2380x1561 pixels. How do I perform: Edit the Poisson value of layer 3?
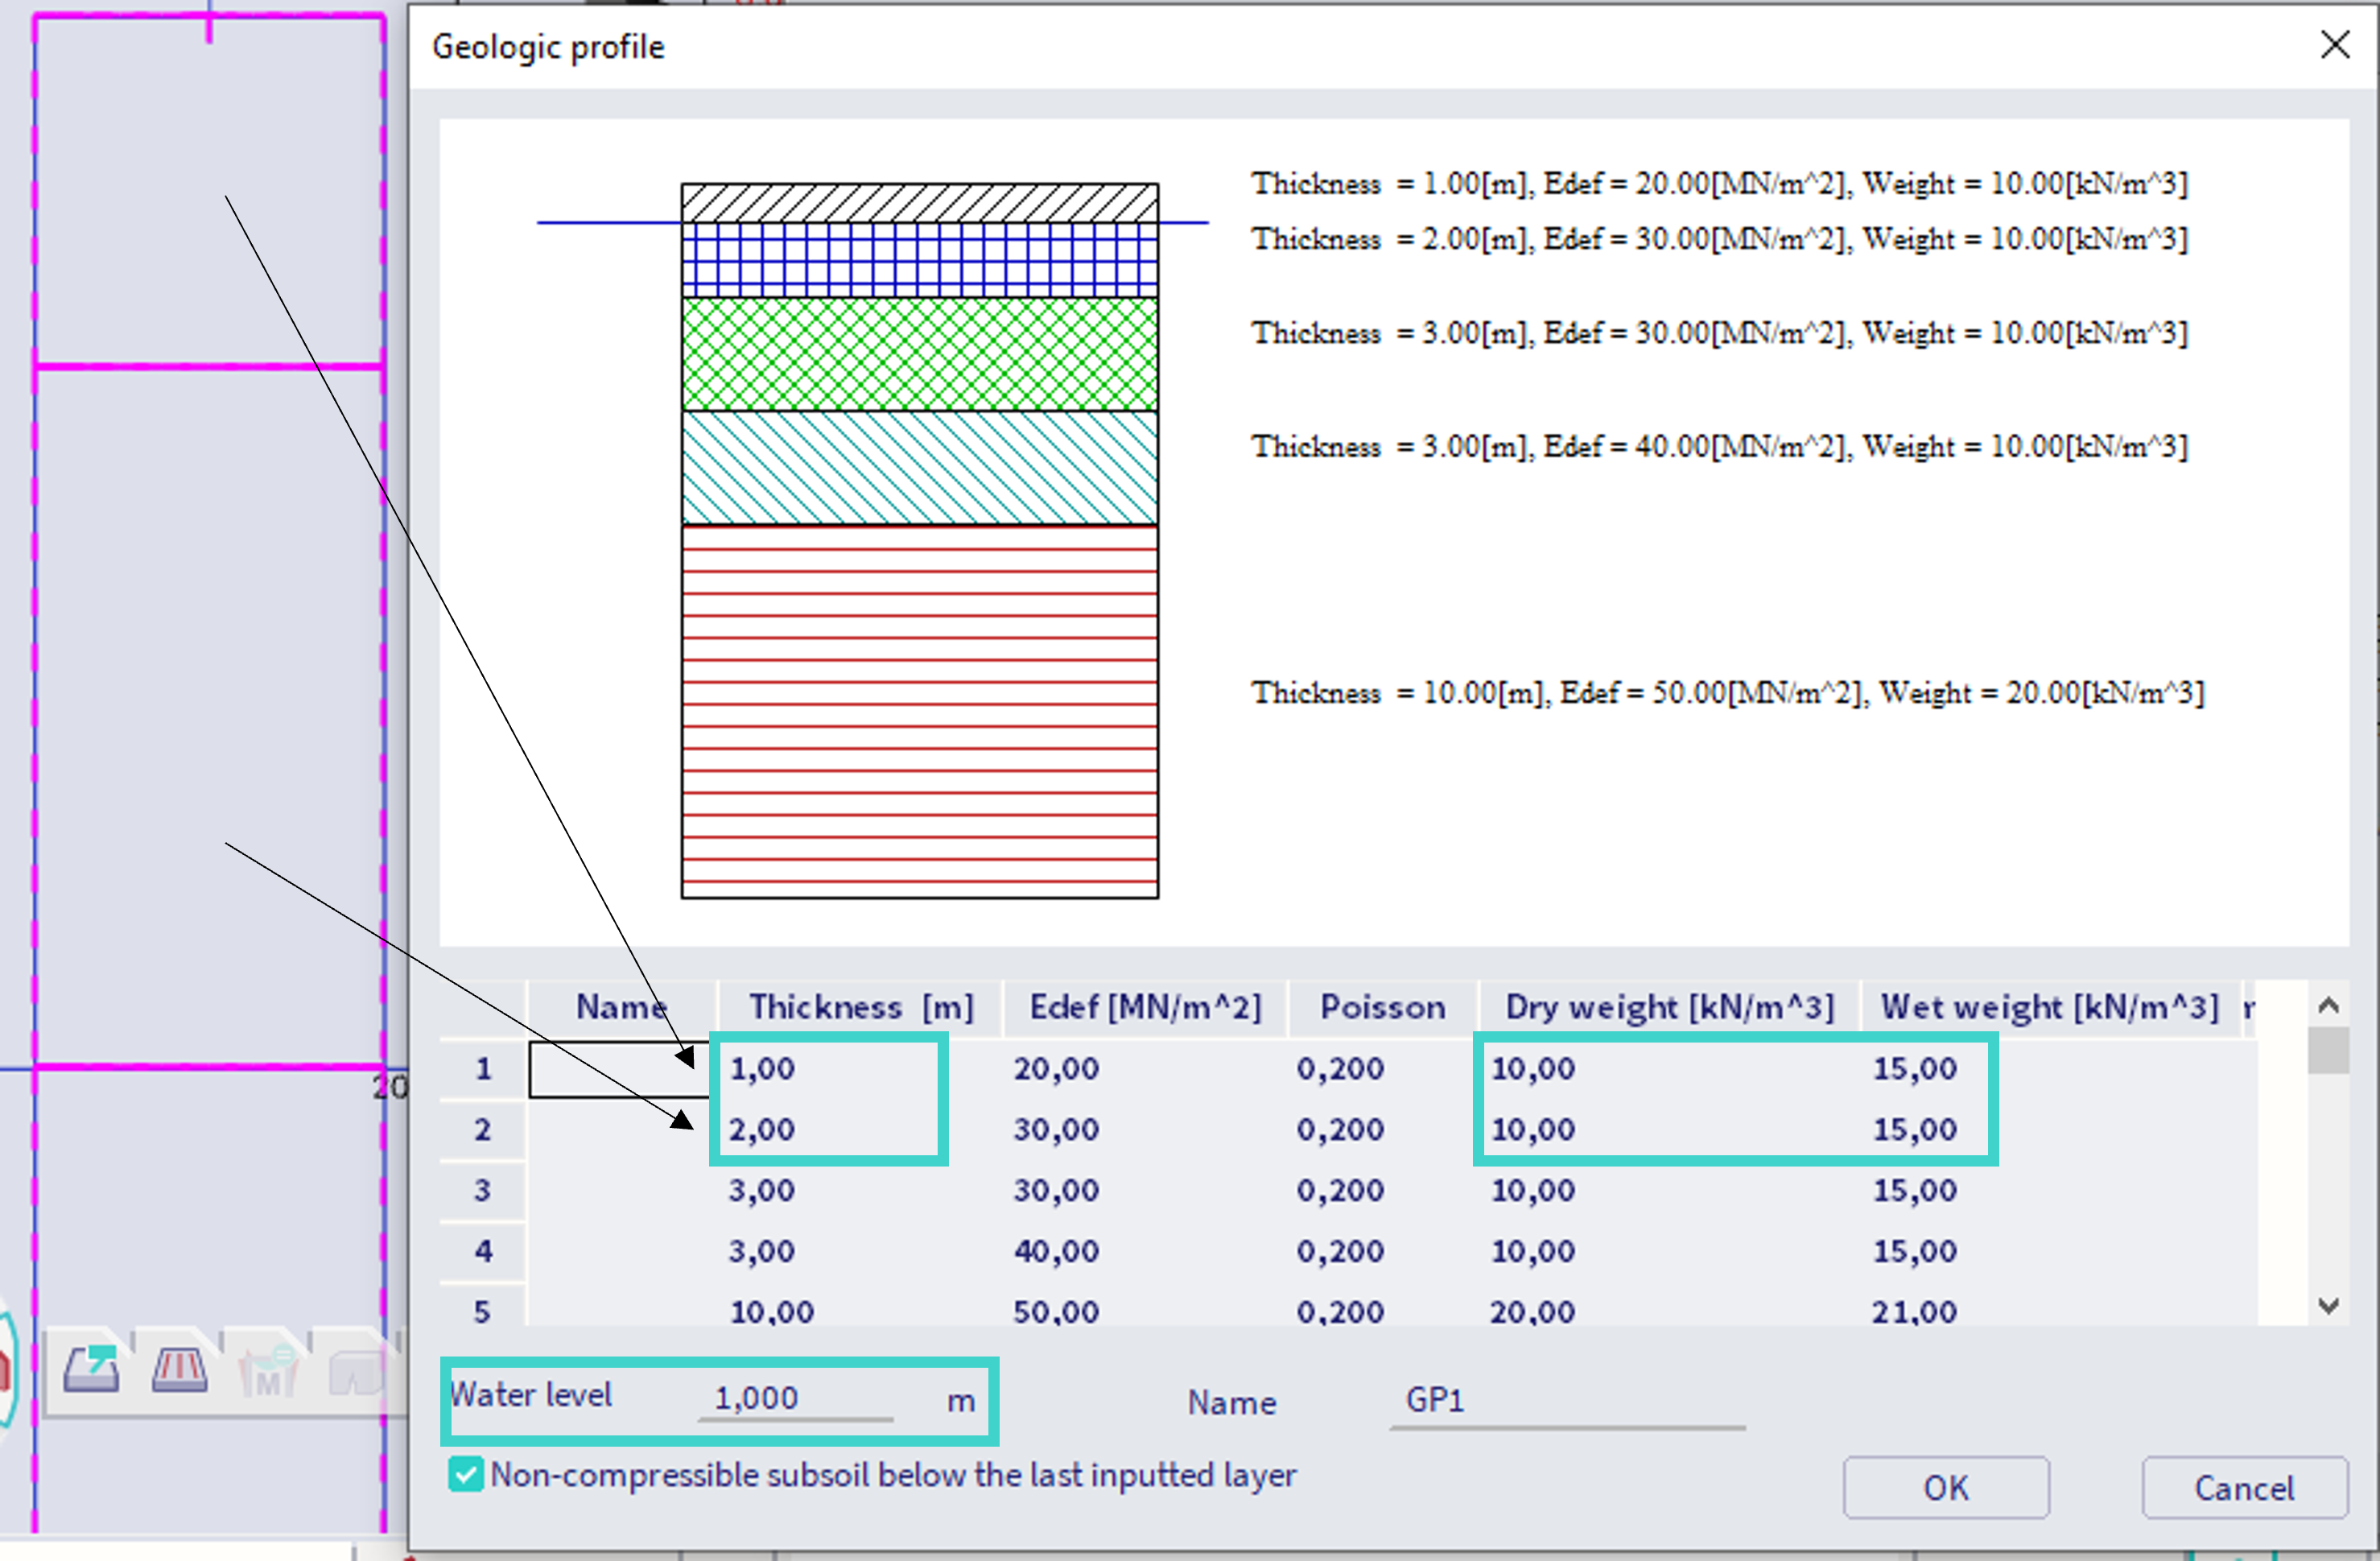point(1340,1190)
